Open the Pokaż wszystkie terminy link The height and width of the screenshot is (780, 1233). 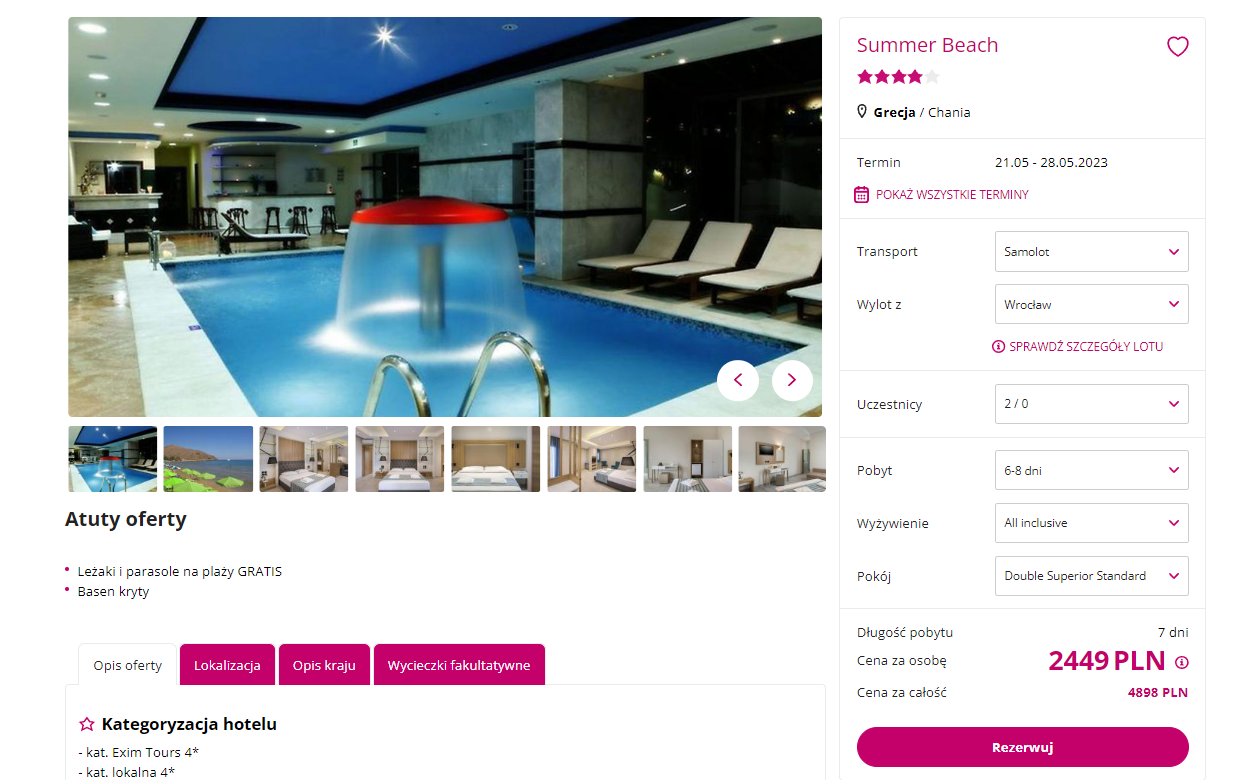952,195
